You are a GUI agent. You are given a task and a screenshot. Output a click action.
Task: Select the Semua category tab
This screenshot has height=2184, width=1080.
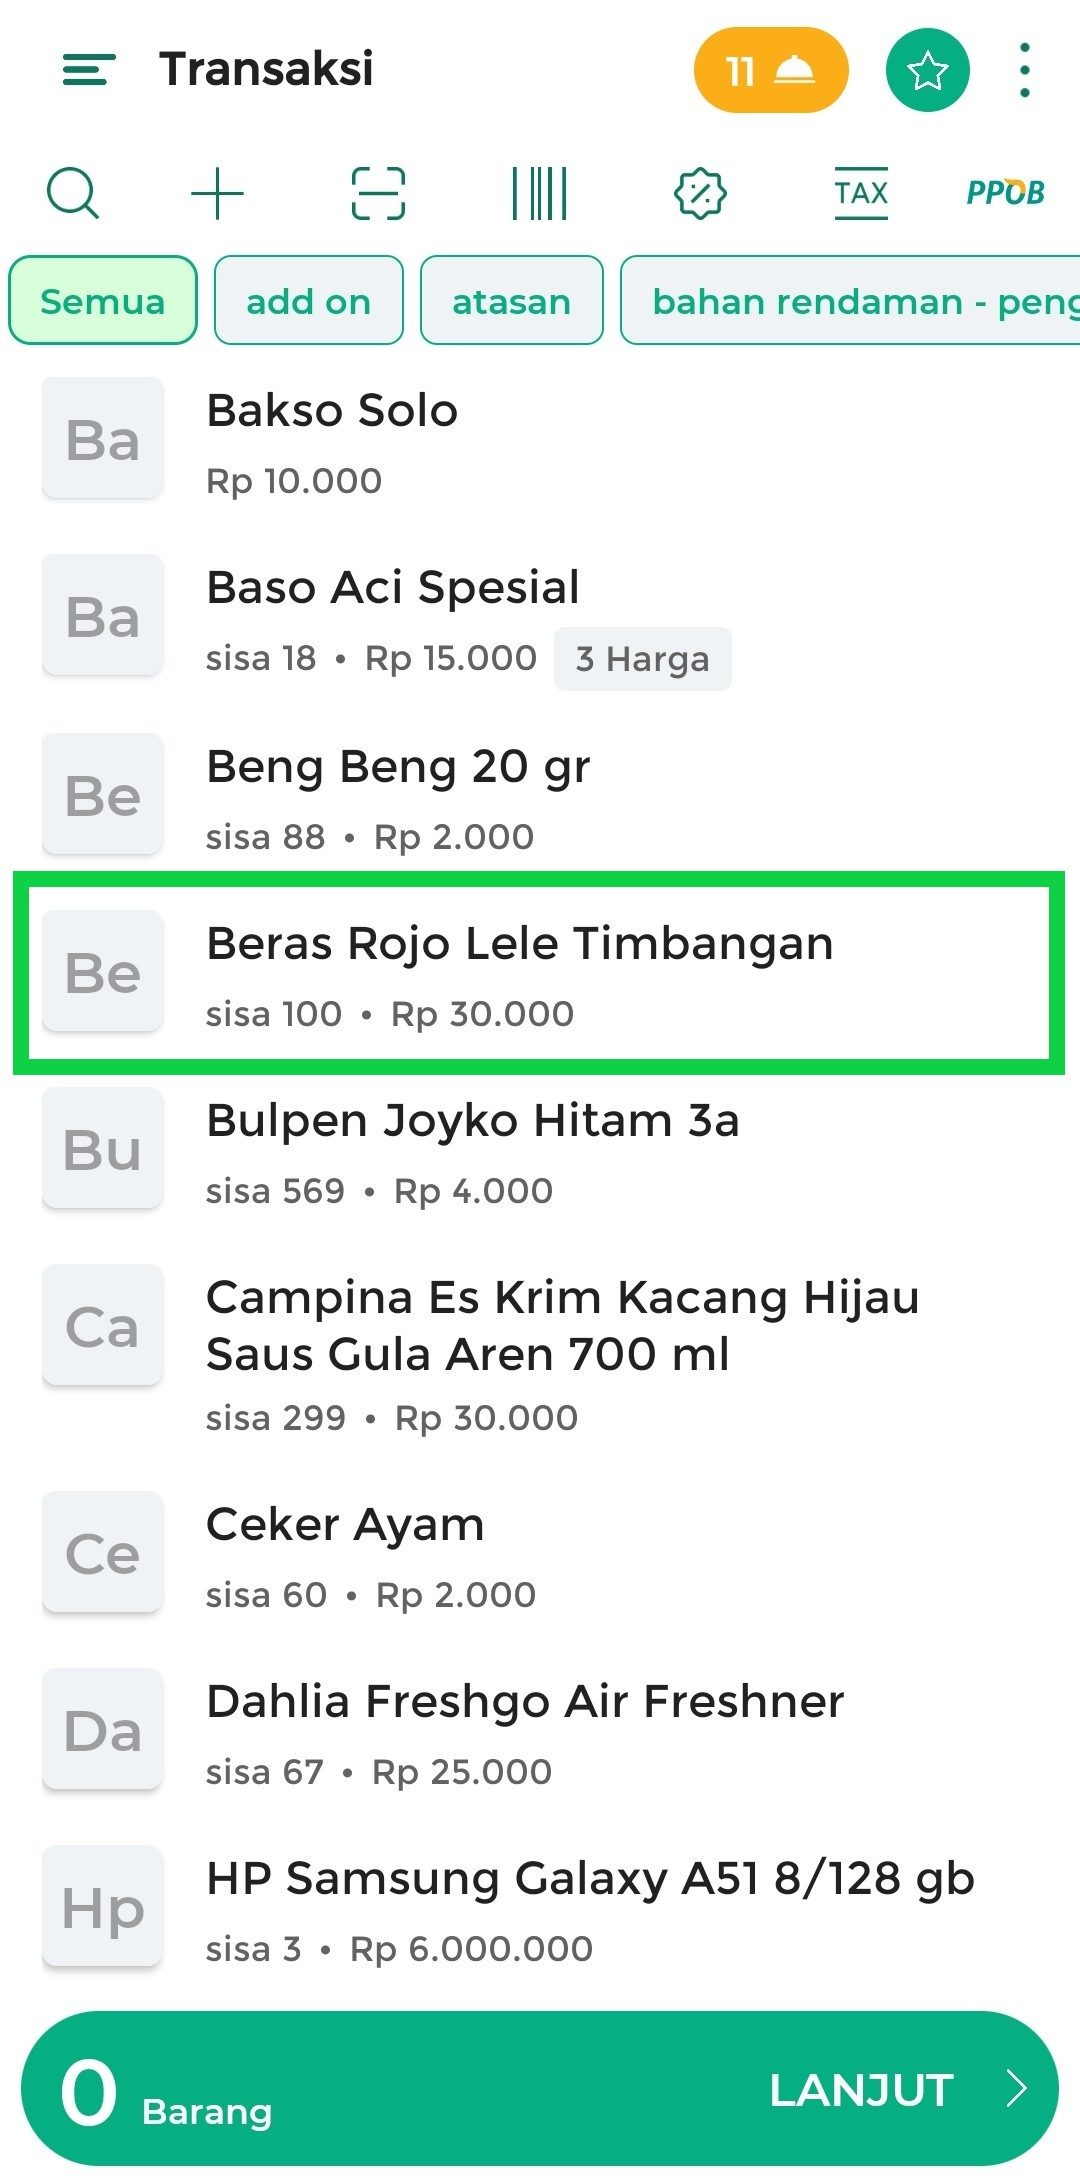pos(103,301)
